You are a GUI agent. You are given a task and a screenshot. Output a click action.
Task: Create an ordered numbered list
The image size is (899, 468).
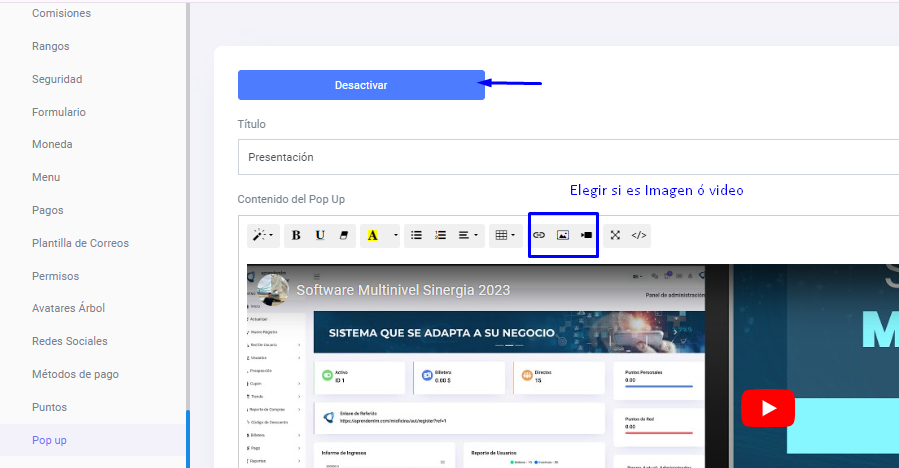[440, 236]
